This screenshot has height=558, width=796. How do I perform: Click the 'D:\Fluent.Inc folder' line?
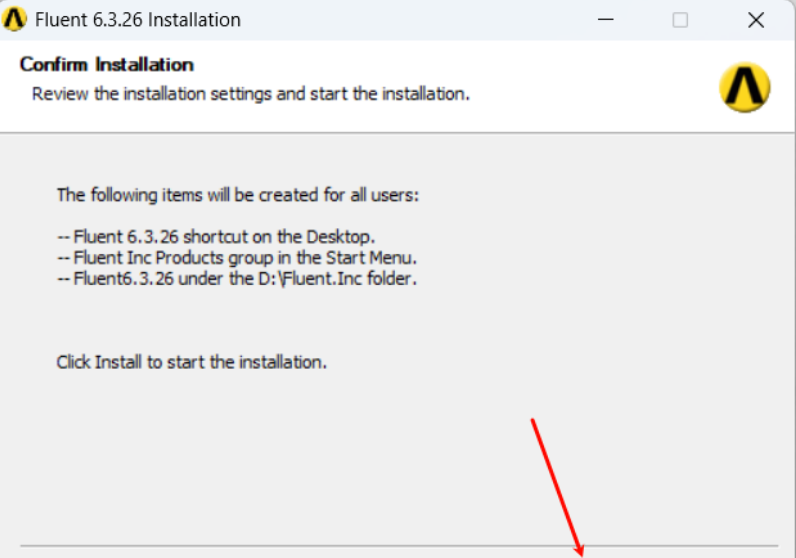click(237, 279)
